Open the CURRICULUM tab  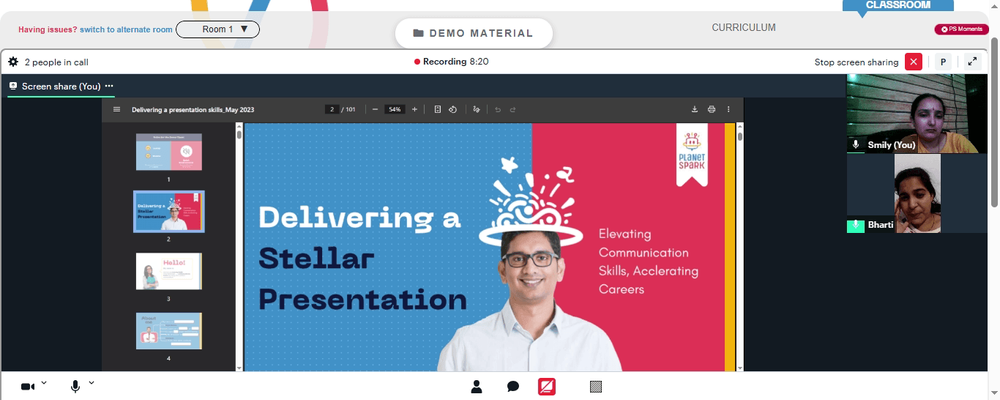[744, 27]
